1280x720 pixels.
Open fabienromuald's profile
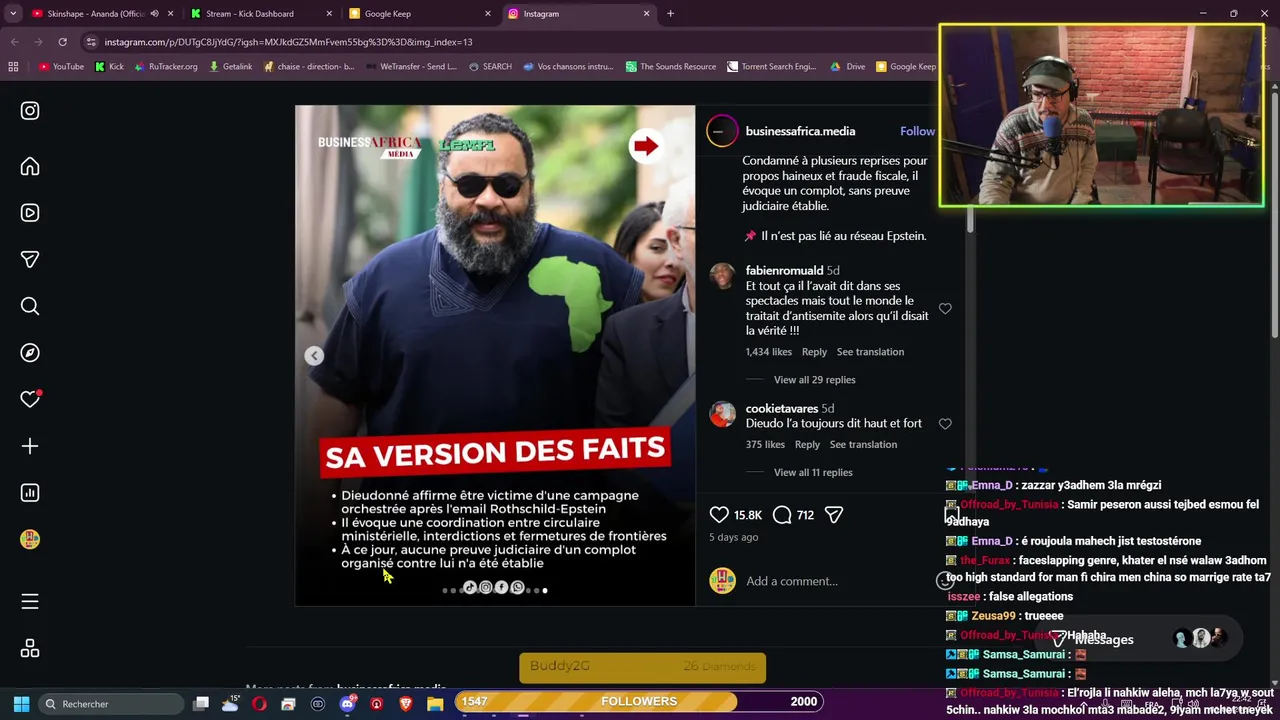coord(784,270)
